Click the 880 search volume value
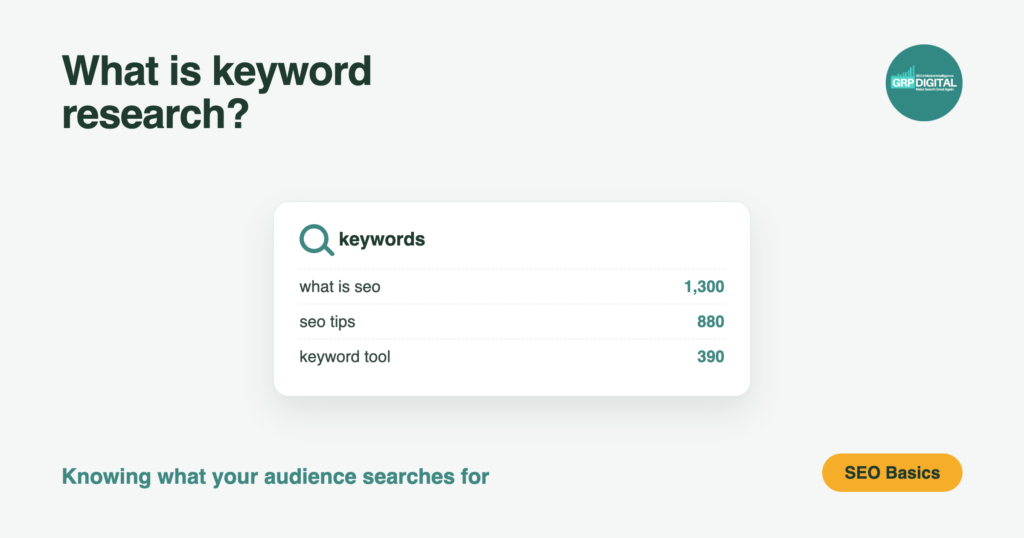 click(711, 322)
